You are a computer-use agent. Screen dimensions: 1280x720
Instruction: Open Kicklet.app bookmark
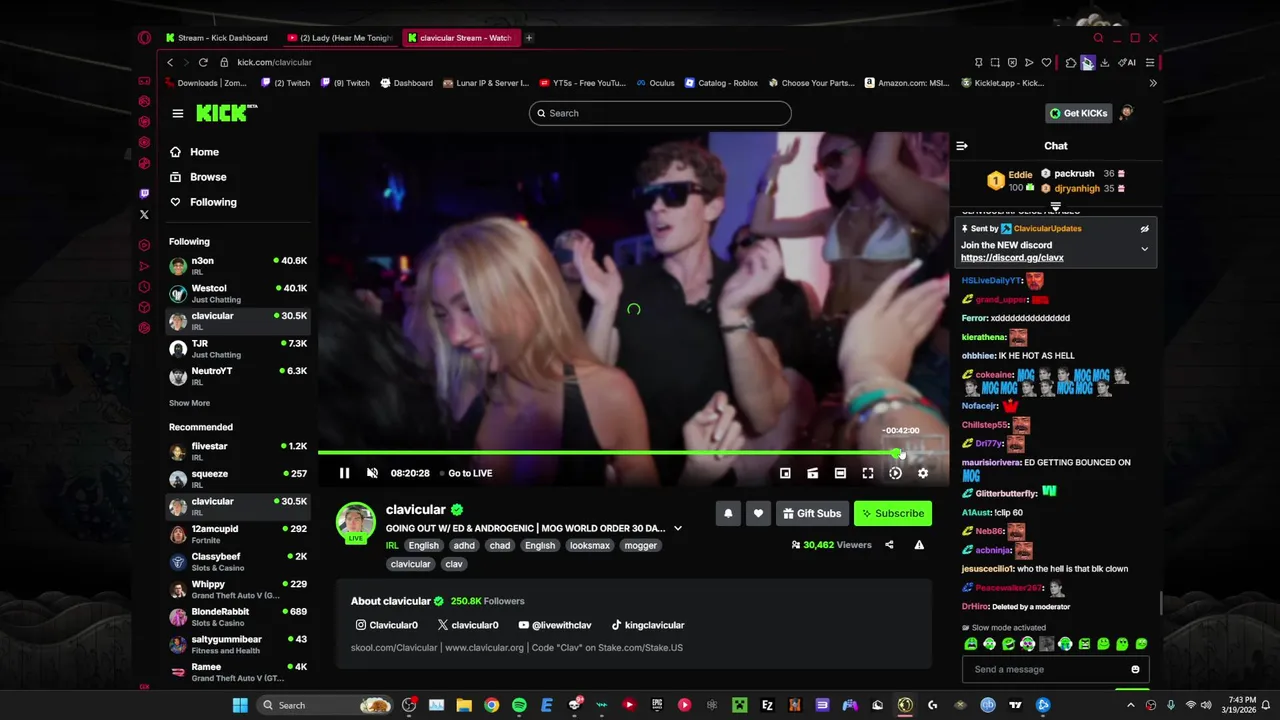1002,83
